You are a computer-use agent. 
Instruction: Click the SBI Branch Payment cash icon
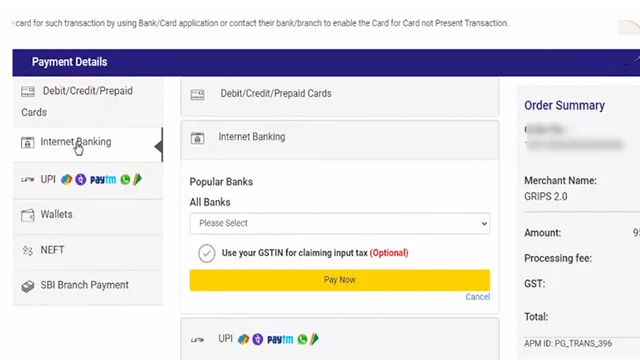28,286
